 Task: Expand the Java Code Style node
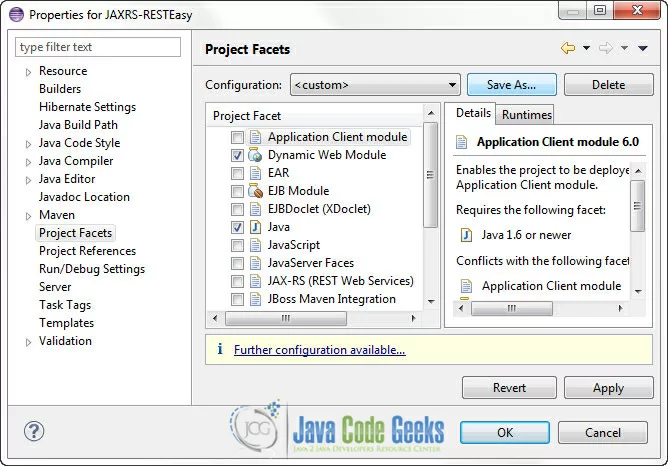click(28, 144)
